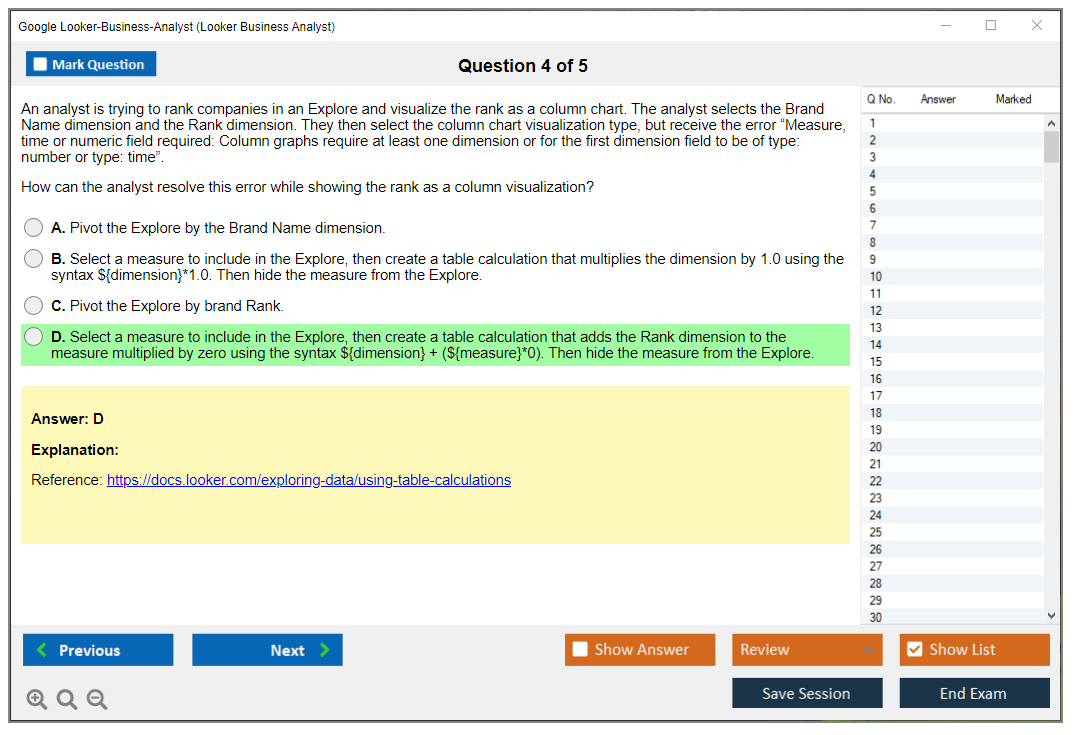This screenshot has height=735, width=1075.
Task: Advance with the Next button
Action: 267,650
